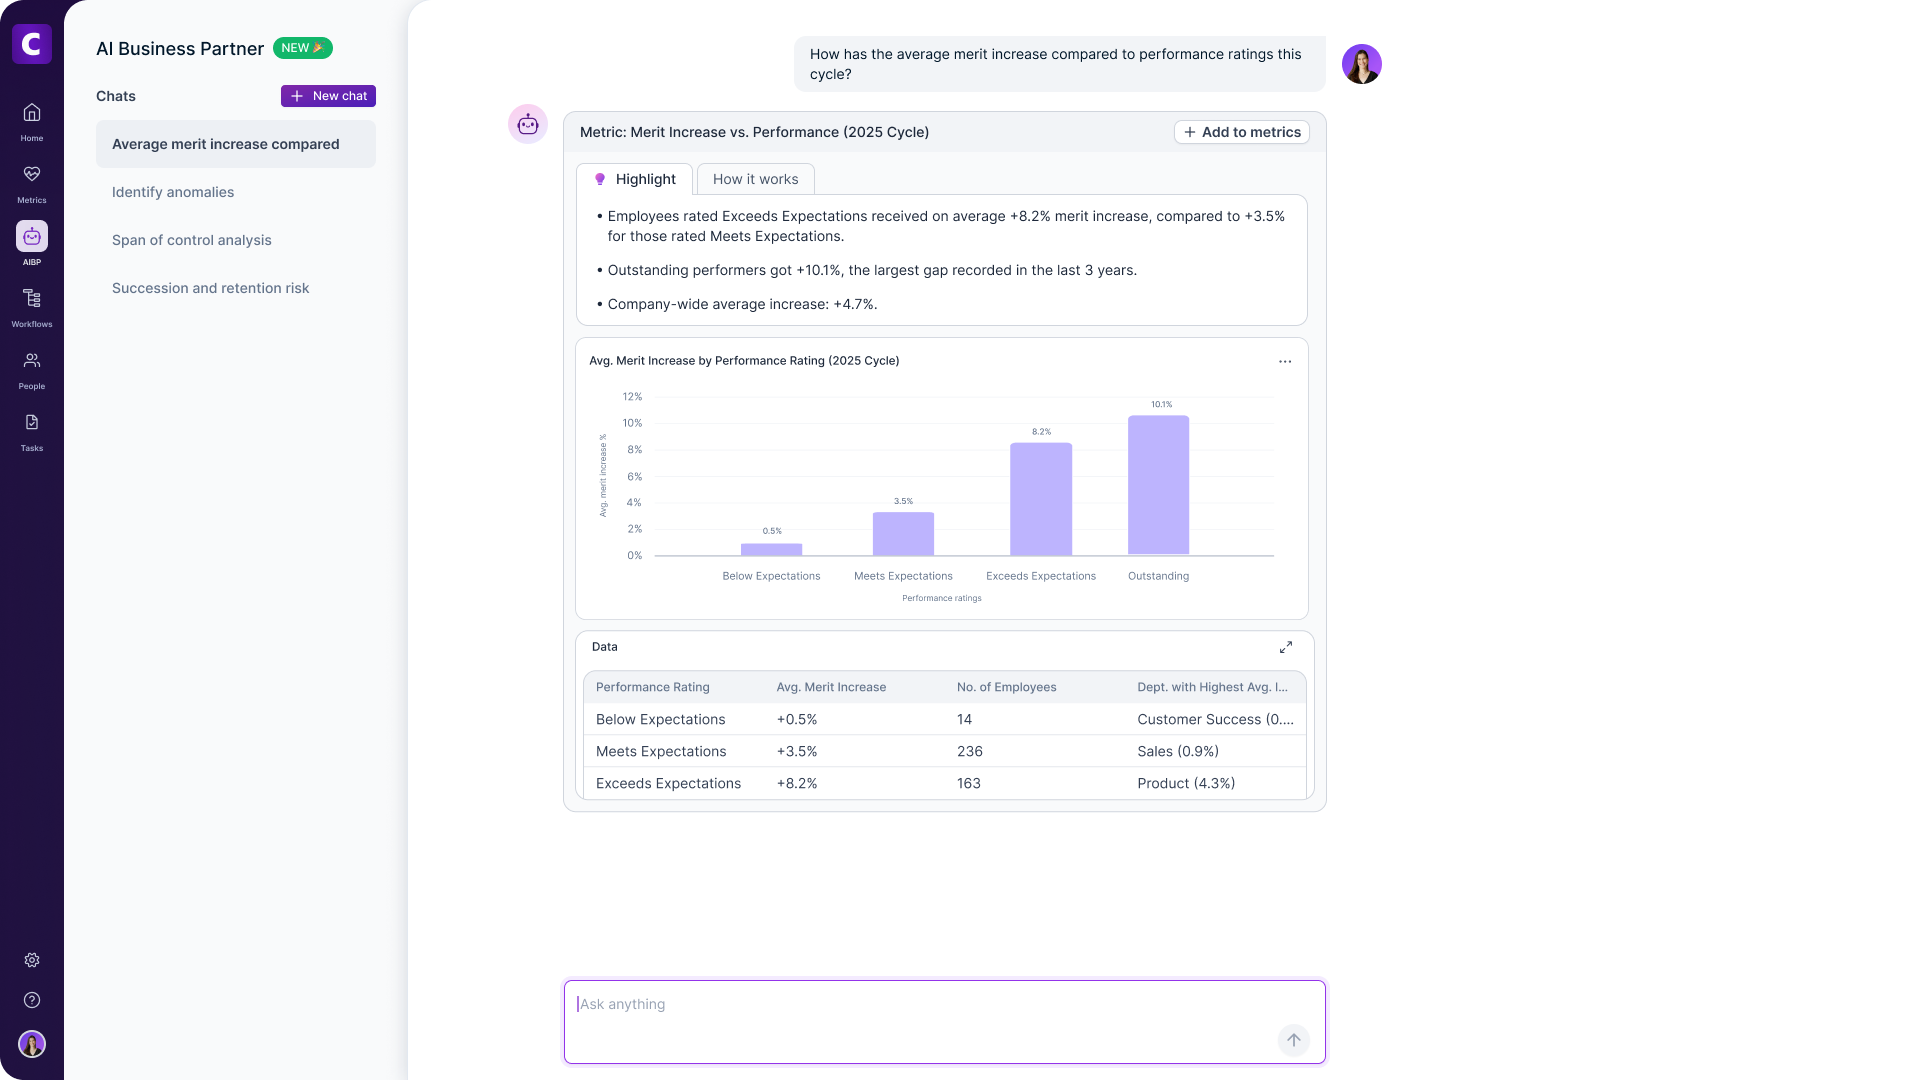The width and height of the screenshot is (1920, 1080).
Task: Click the Outstanding bar in chart
Action: point(1158,485)
